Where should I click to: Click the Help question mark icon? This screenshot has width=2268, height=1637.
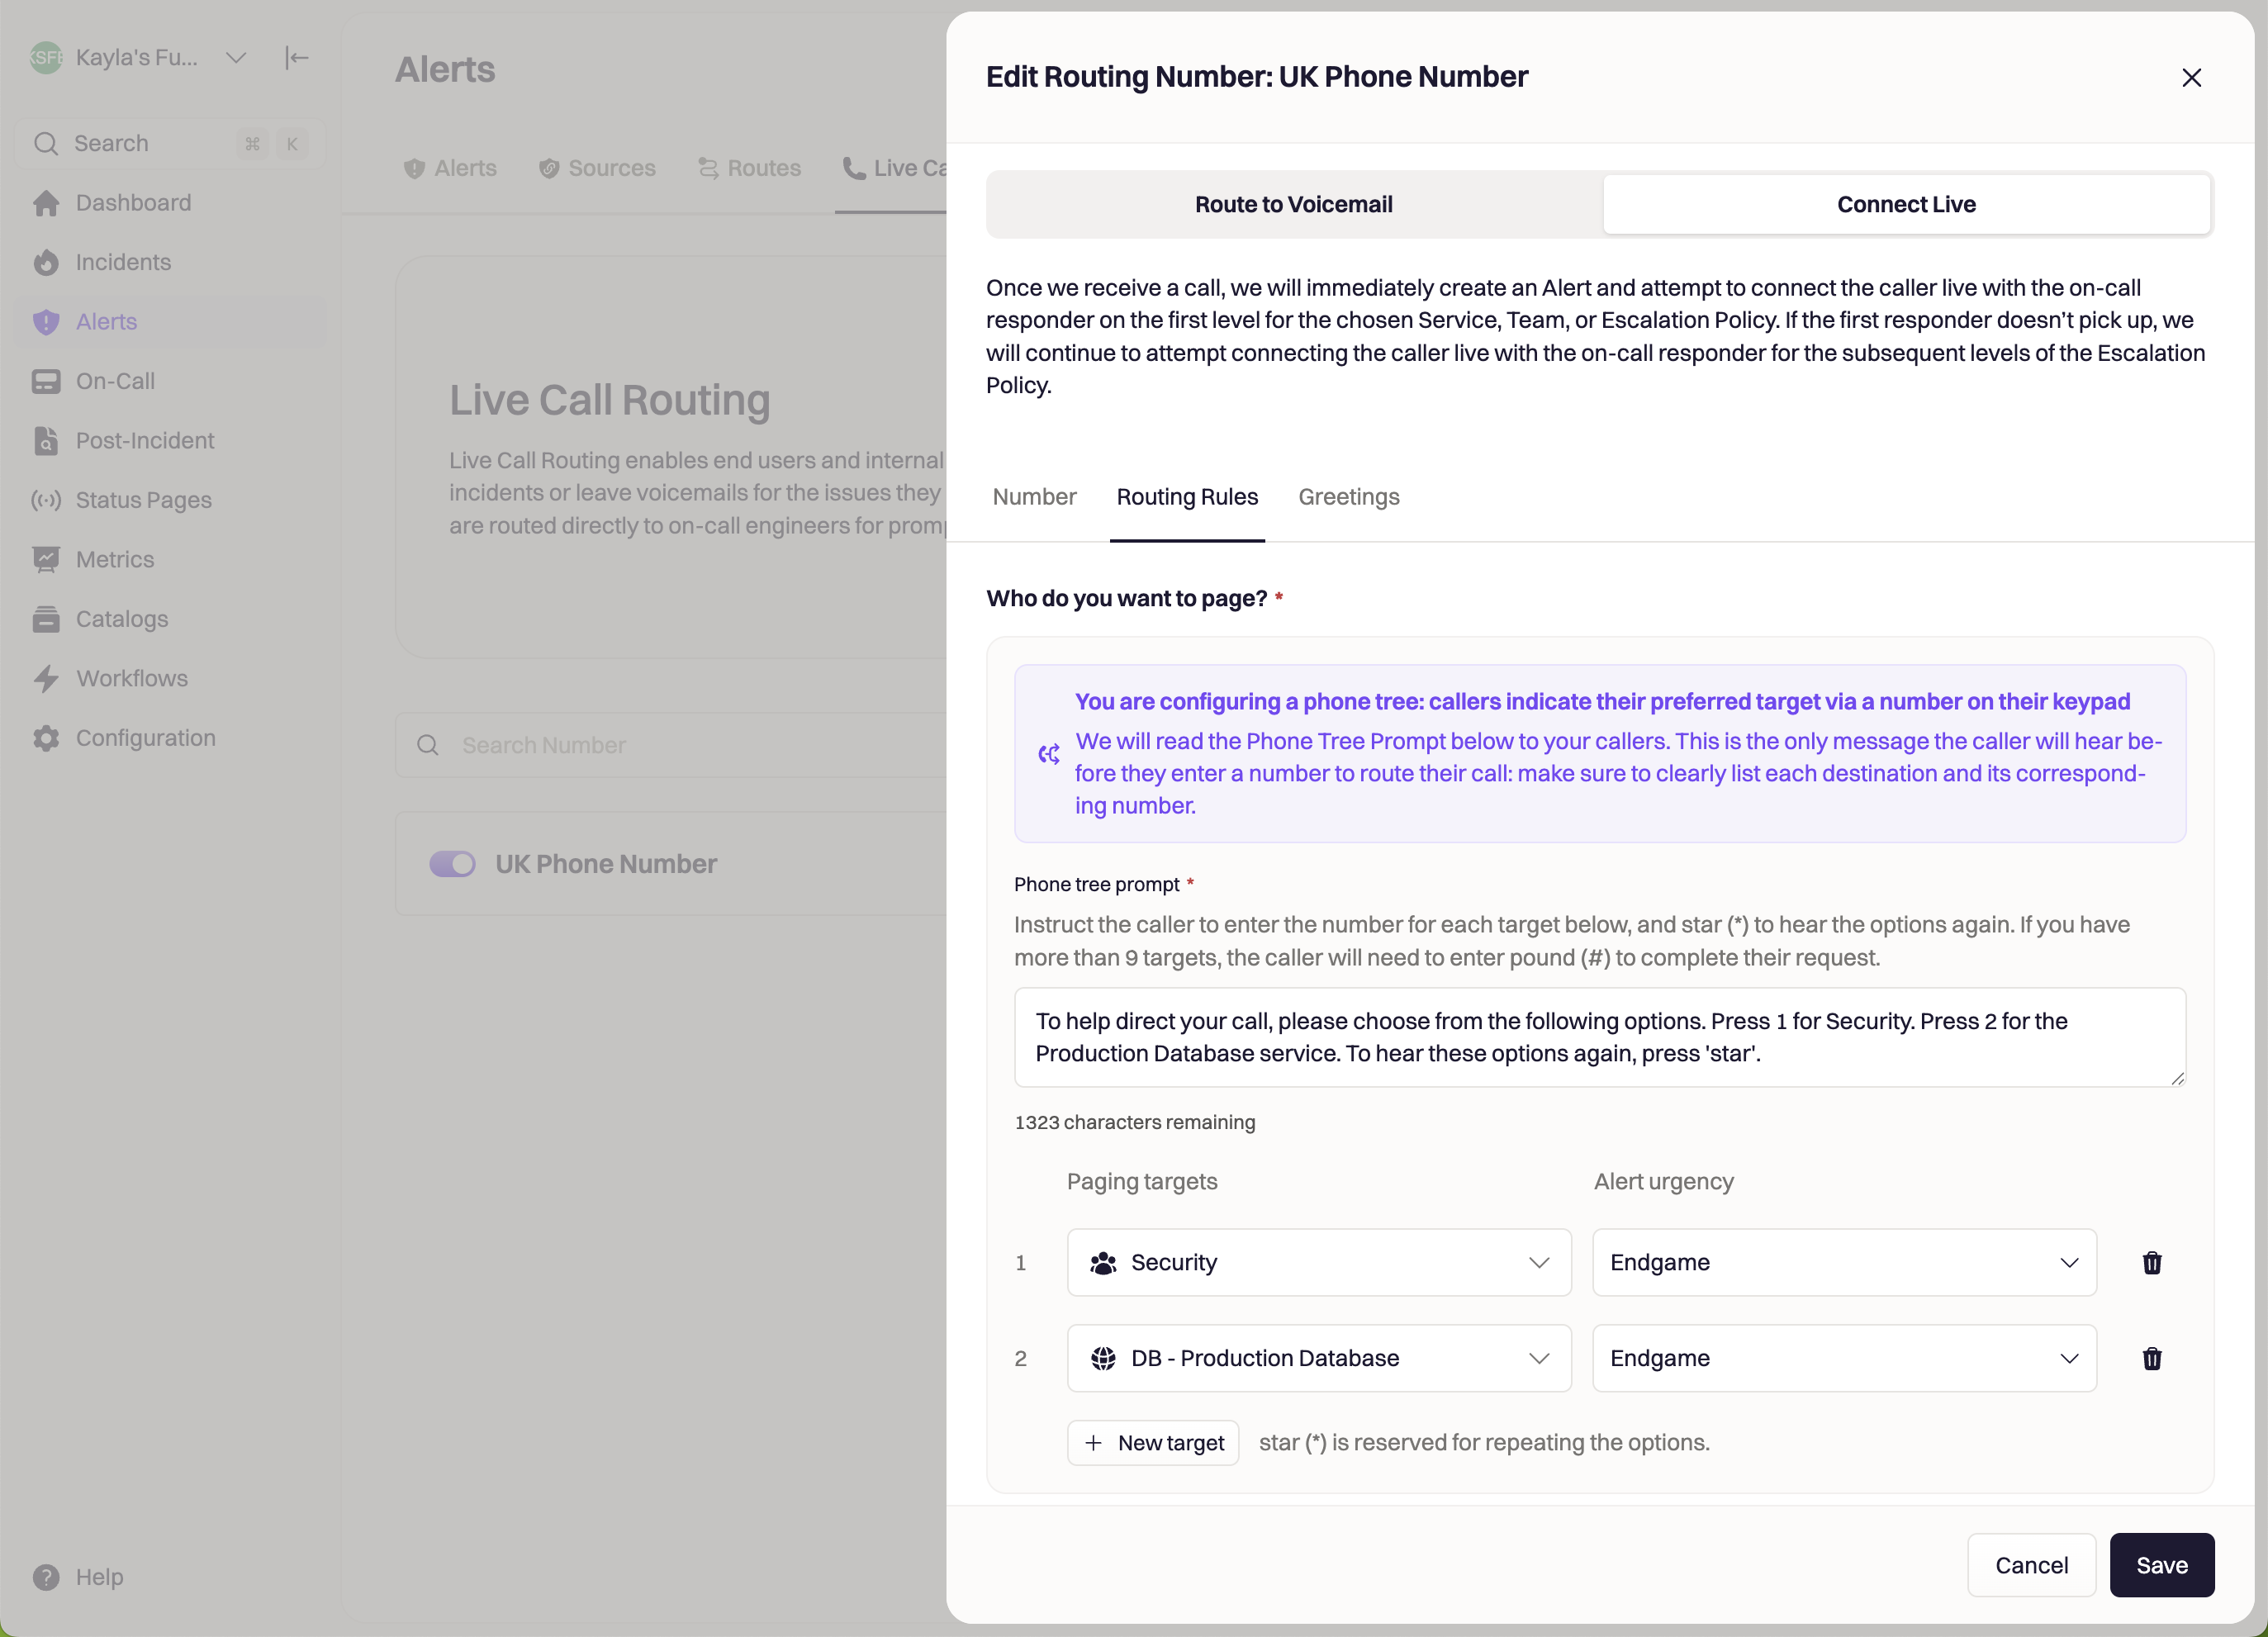46,1577
